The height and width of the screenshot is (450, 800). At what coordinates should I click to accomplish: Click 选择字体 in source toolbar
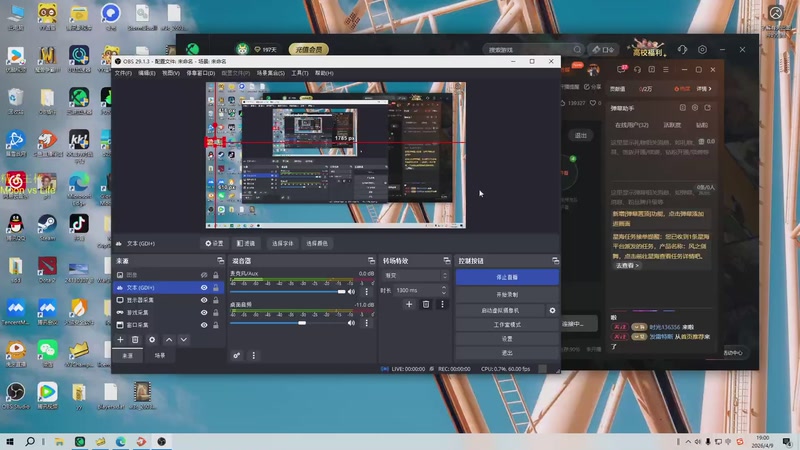click(282, 243)
